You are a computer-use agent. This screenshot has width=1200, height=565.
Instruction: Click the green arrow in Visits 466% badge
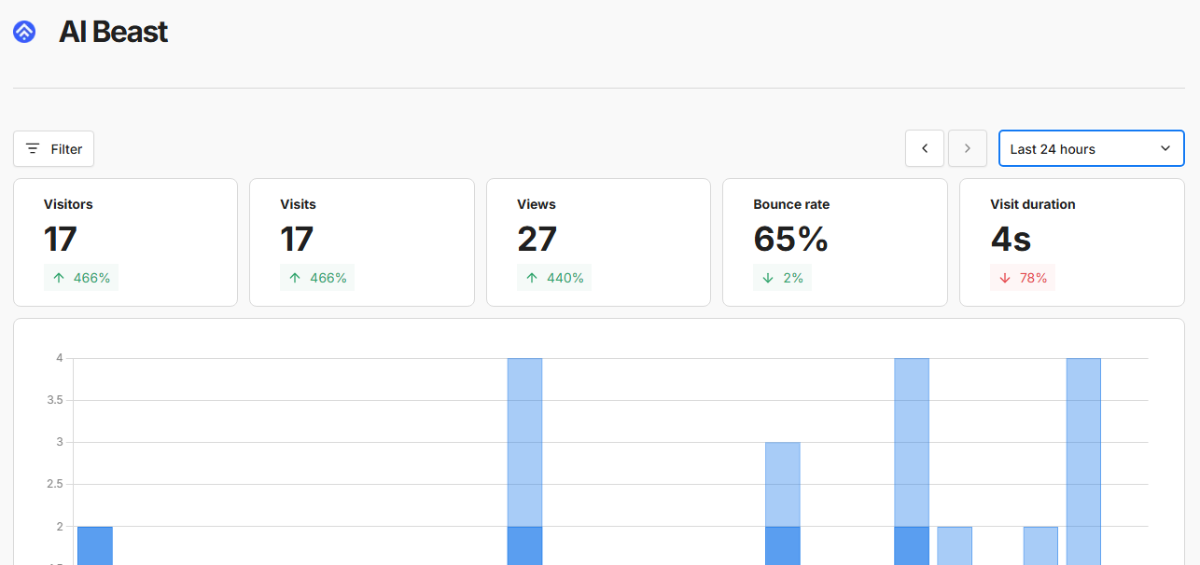coord(294,278)
